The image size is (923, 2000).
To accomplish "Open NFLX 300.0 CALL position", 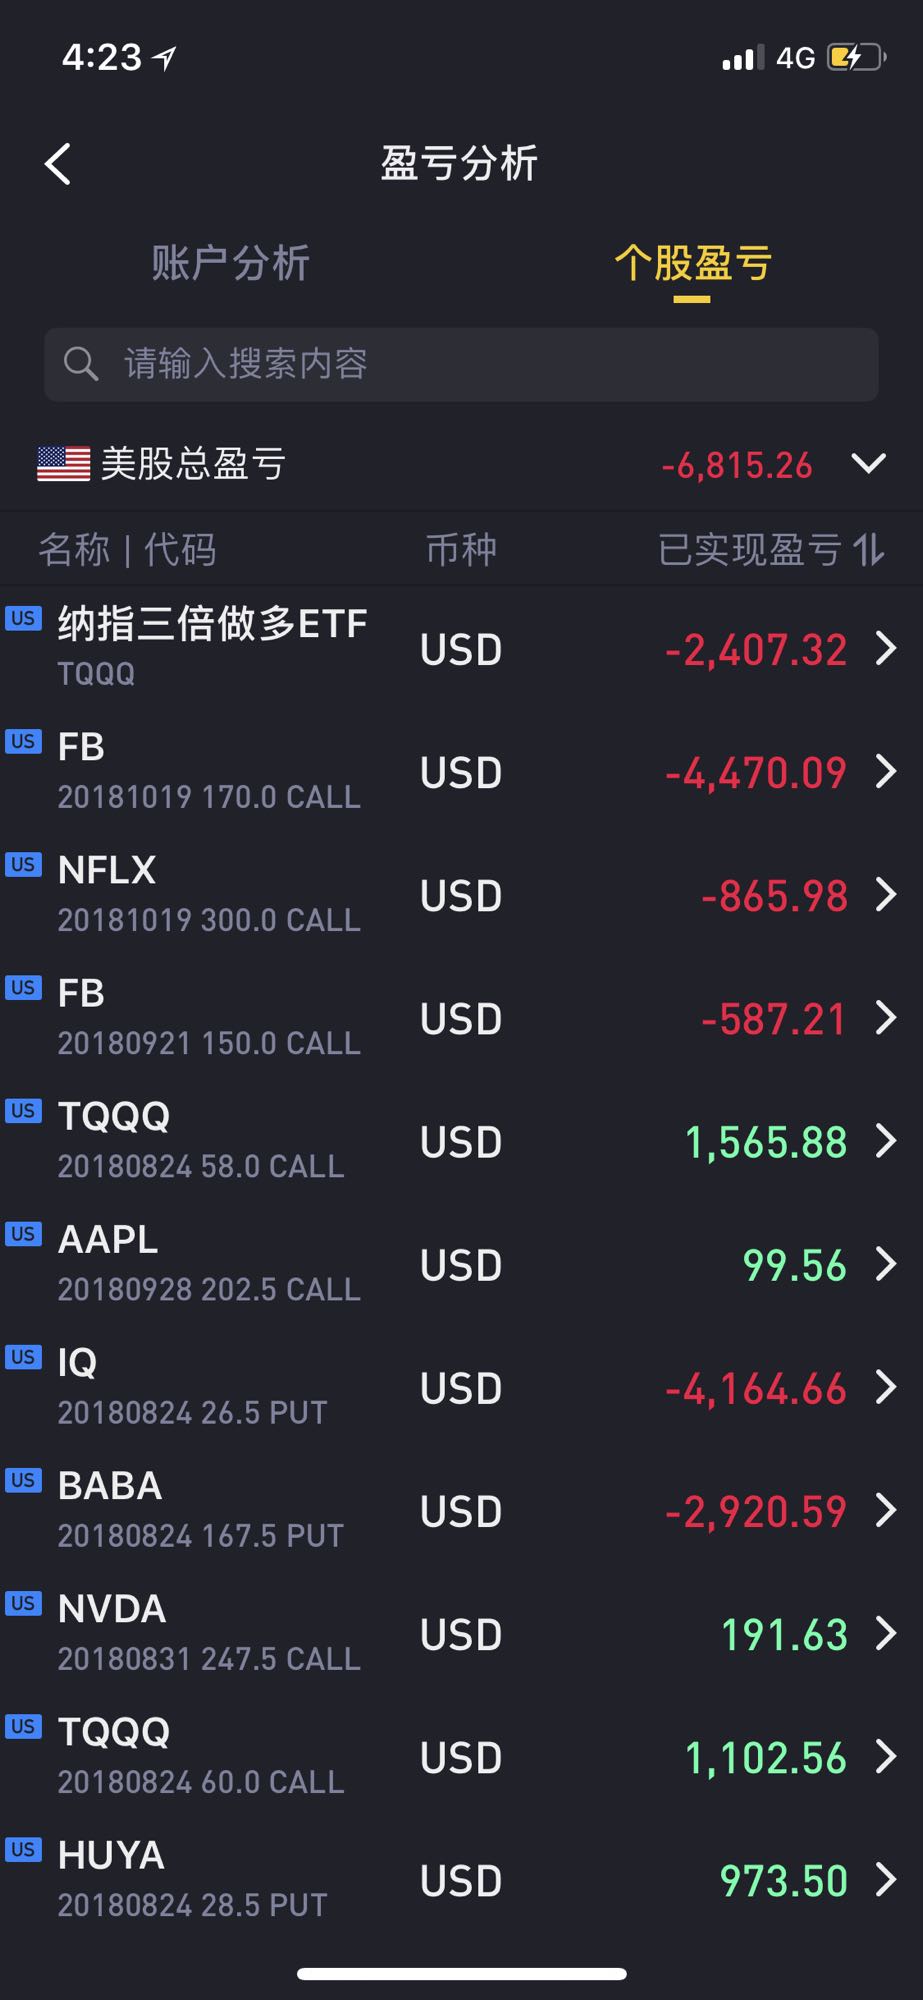I will point(461,894).
